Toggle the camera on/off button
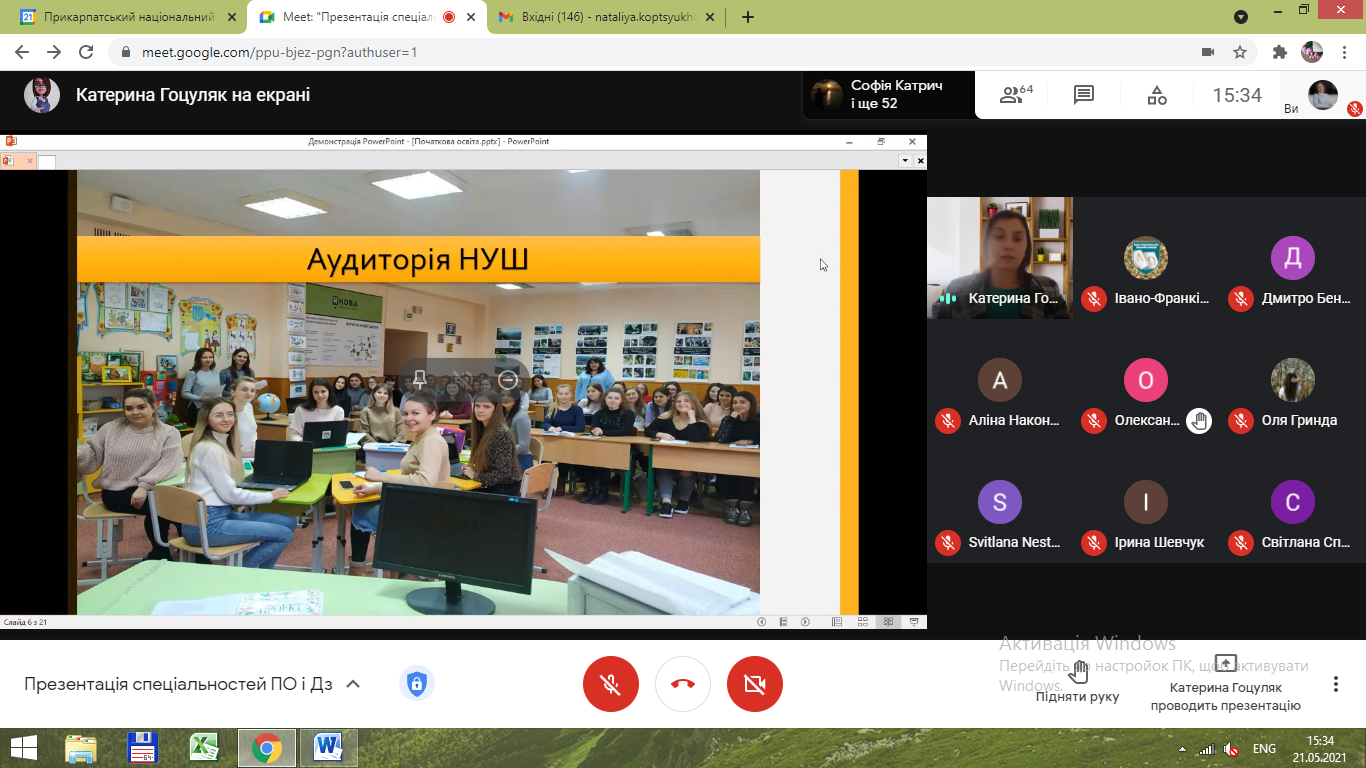 click(x=755, y=684)
